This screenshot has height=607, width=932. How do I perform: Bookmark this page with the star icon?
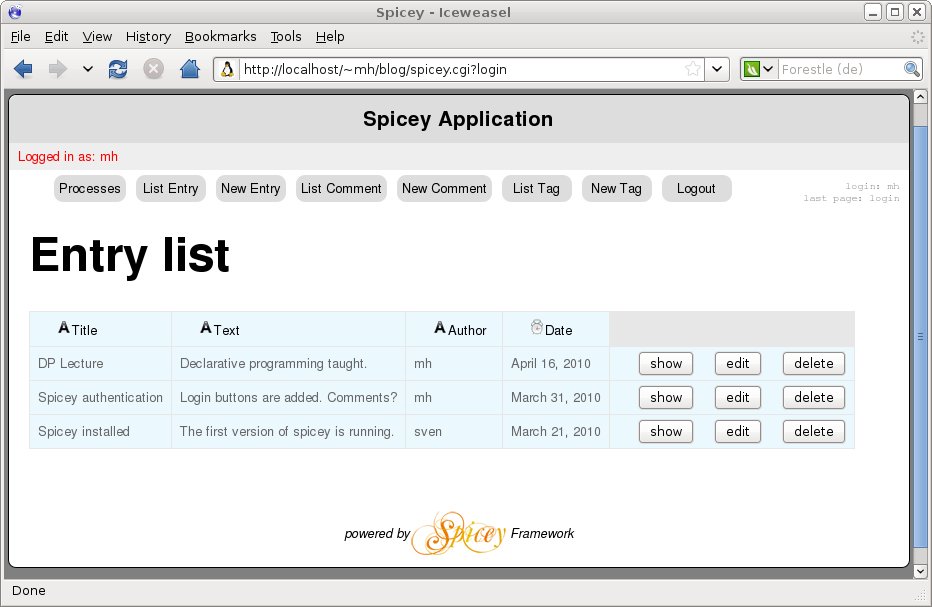tap(692, 69)
